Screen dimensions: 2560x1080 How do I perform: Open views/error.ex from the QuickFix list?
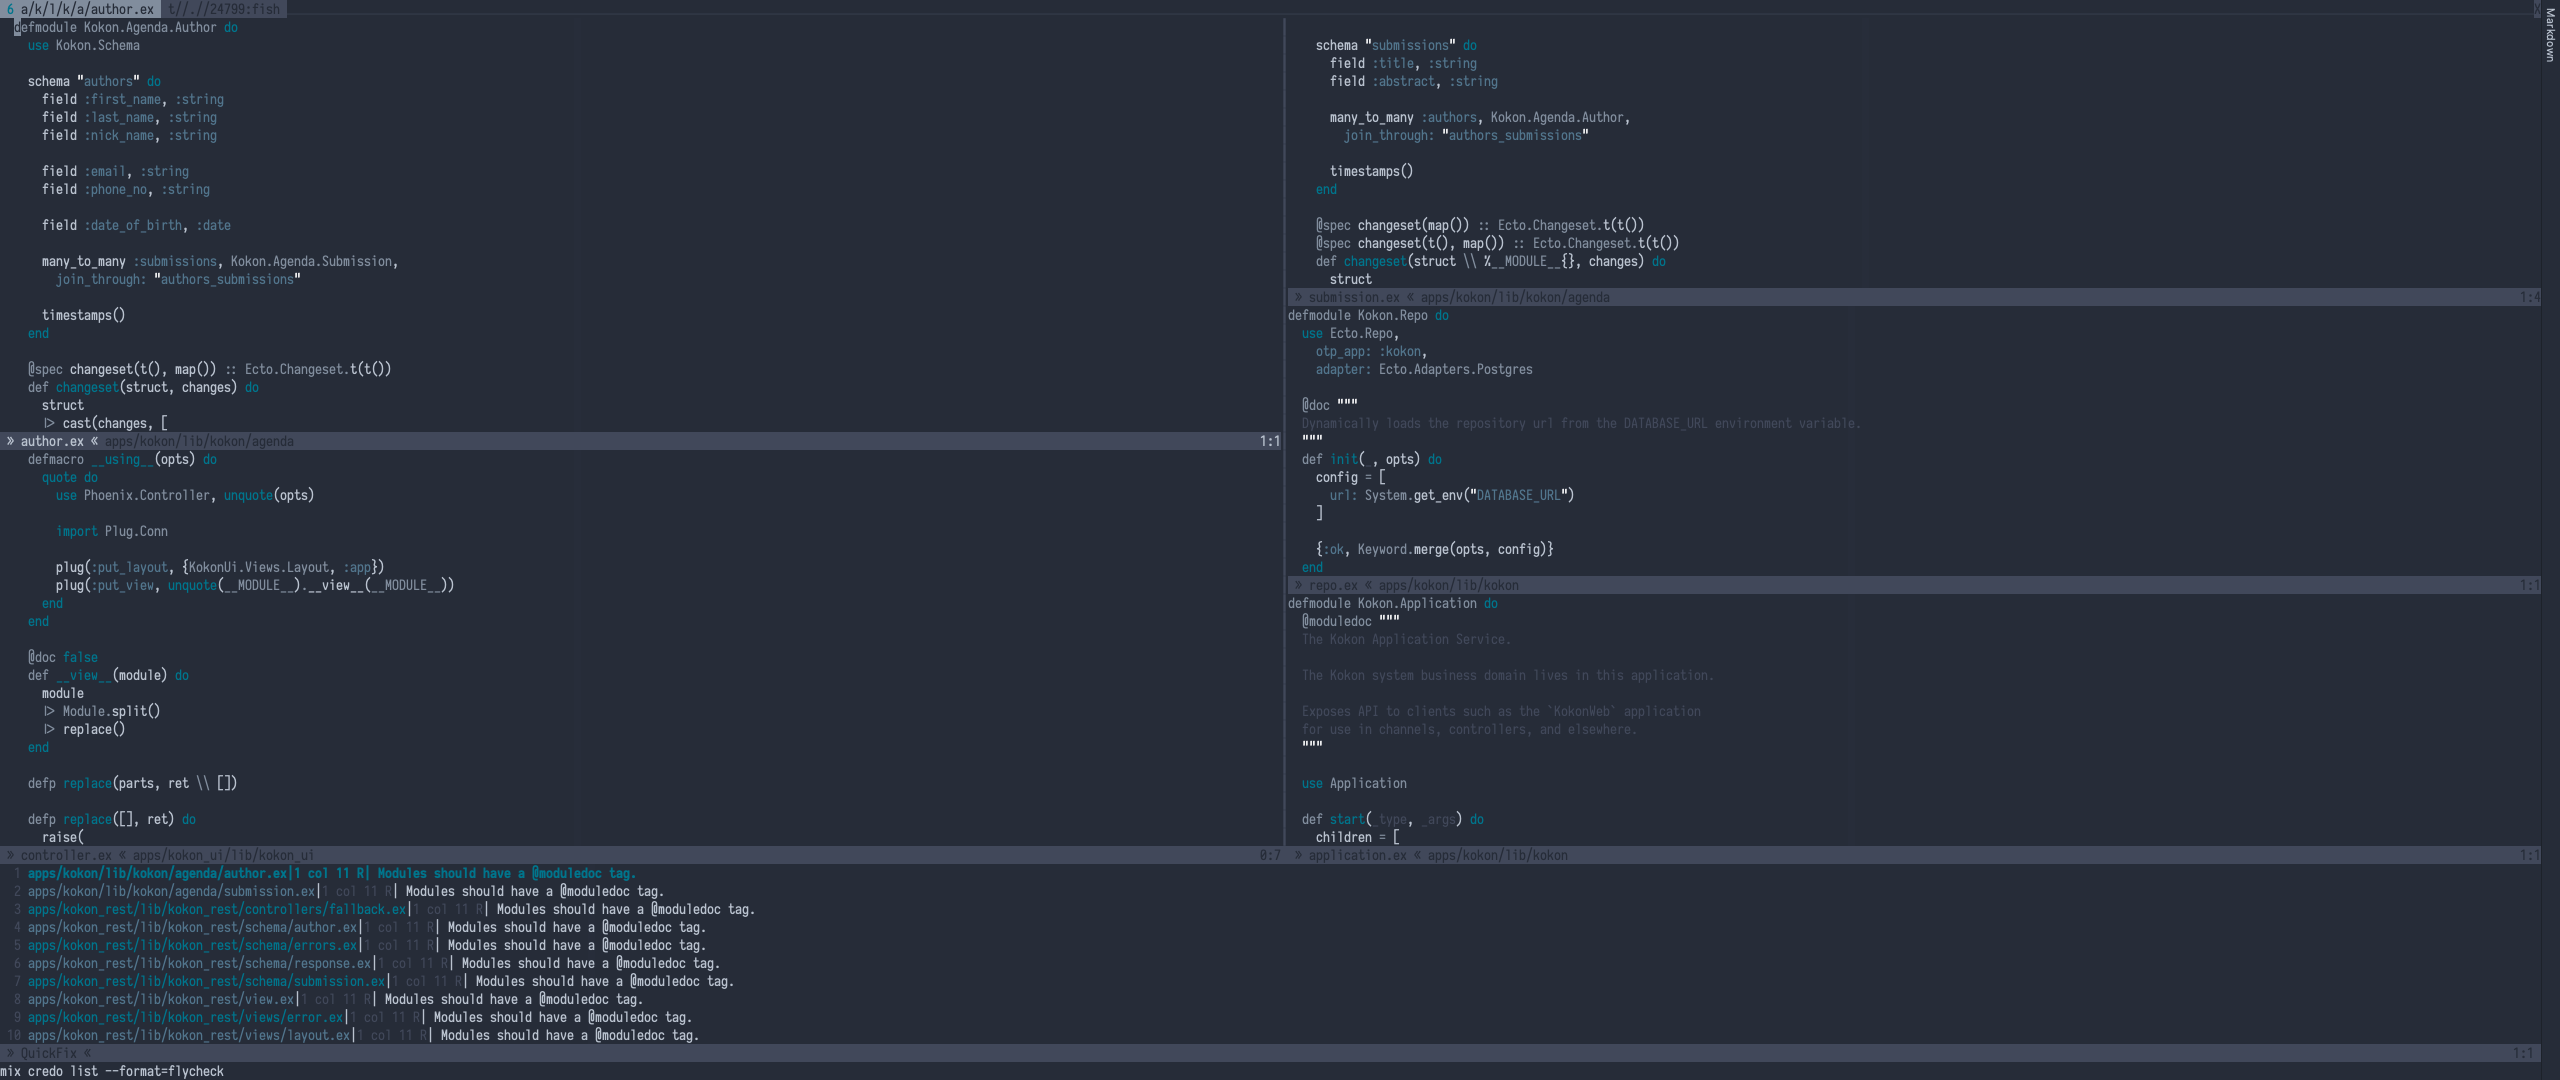click(185, 1017)
